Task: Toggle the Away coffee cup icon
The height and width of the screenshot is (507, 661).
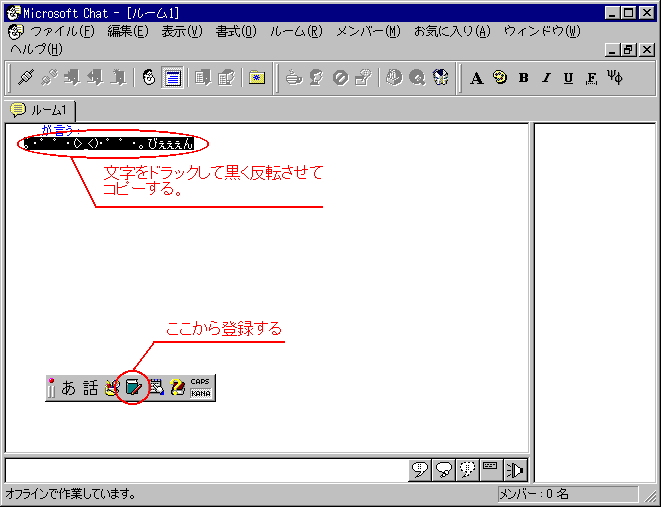Action: [x=294, y=78]
